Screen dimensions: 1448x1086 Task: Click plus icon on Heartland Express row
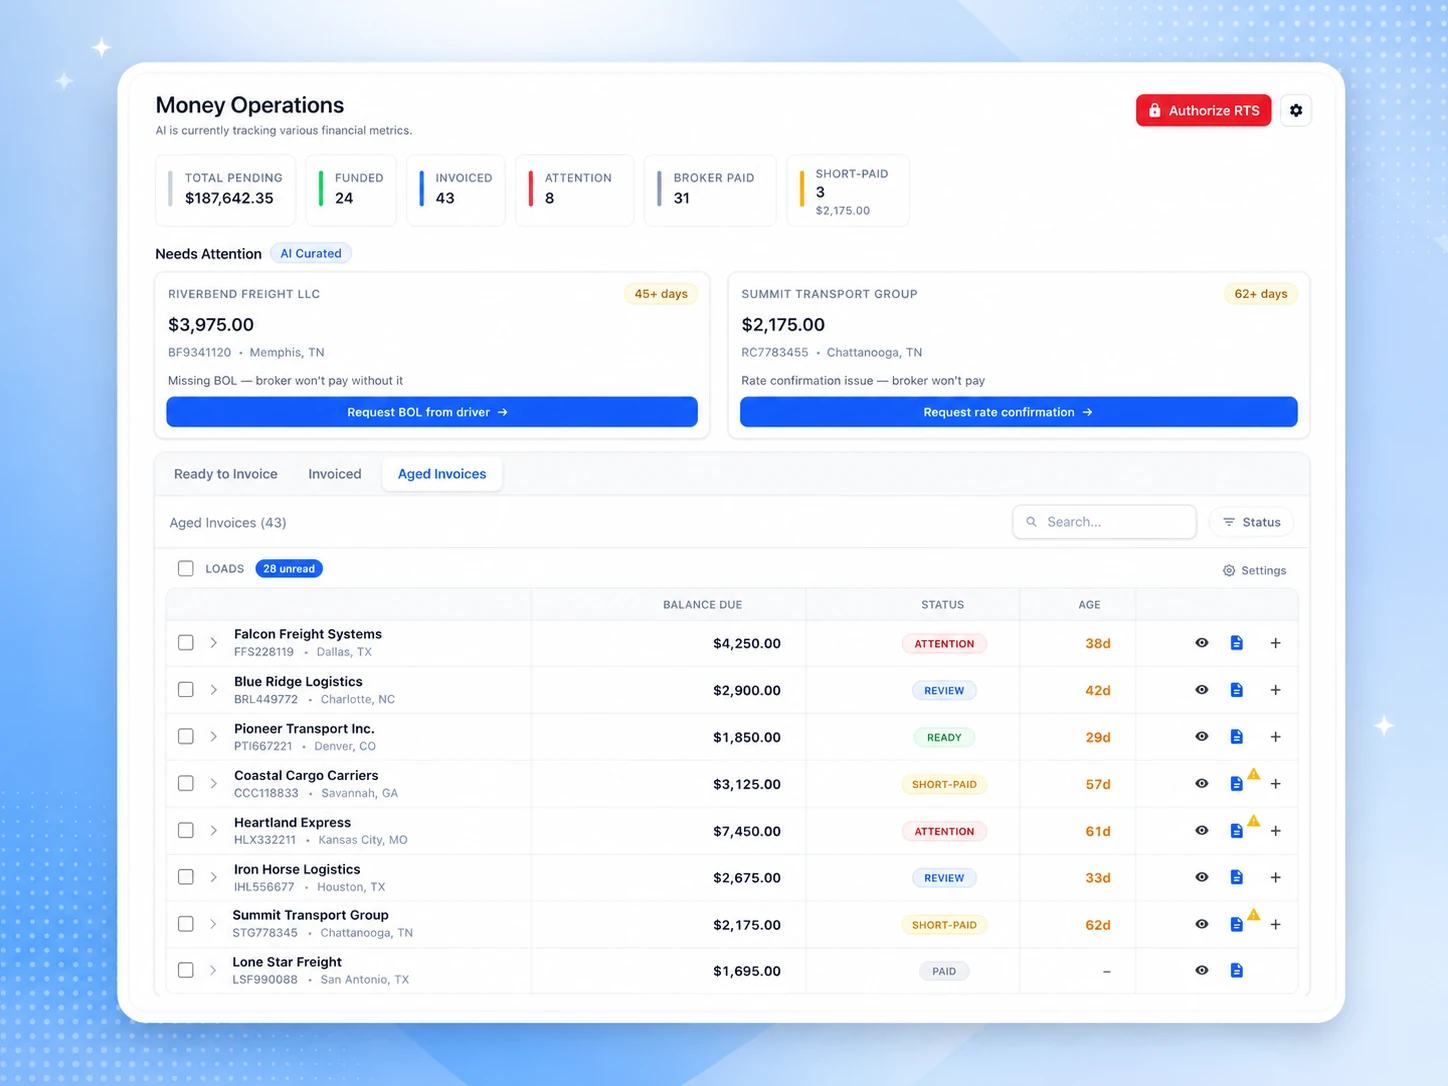tap(1275, 831)
